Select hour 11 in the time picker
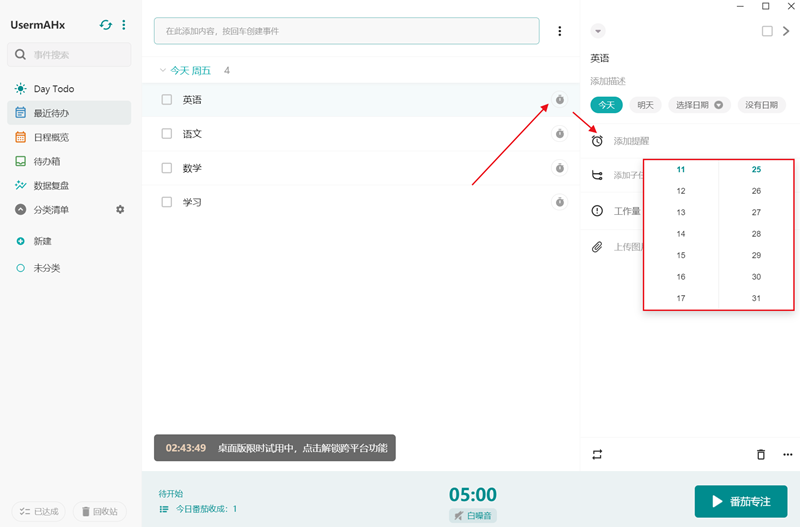Viewport: 800px width, 527px height. pyautogui.click(x=681, y=169)
